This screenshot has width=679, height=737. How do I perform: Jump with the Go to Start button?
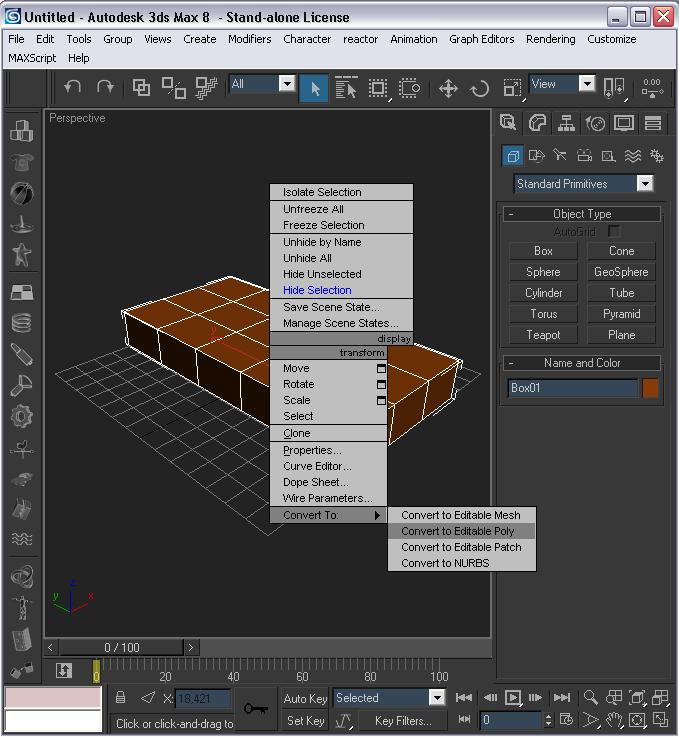[x=464, y=698]
